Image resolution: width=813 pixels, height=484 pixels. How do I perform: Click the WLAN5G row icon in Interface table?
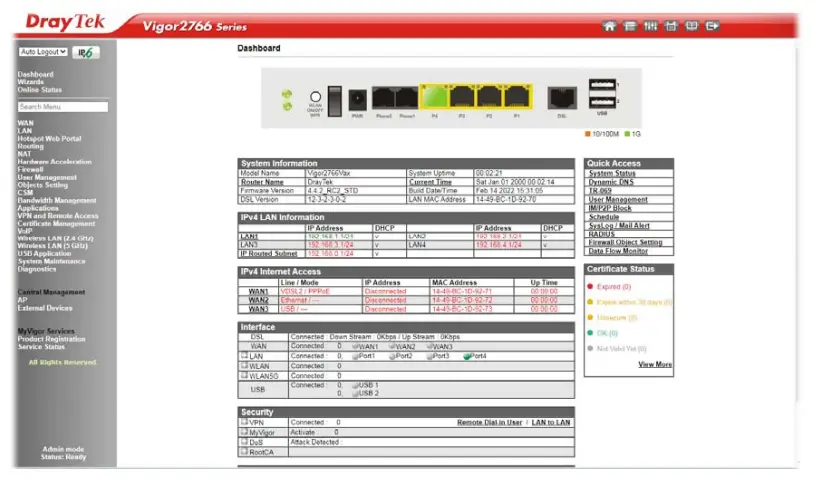click(x=244, y=375)
